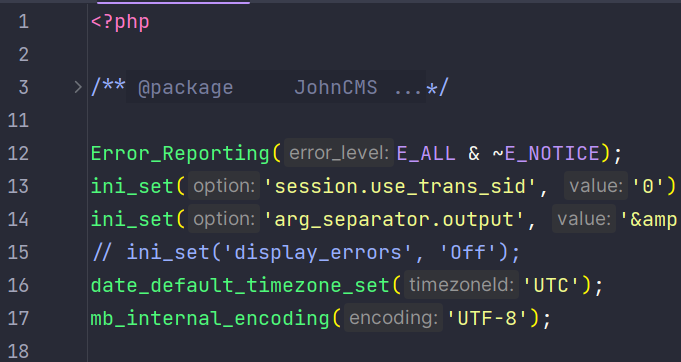Click the 'UTC' string literal
The height and width of the screenshot is (362, 681).
(x=551, y=285)
